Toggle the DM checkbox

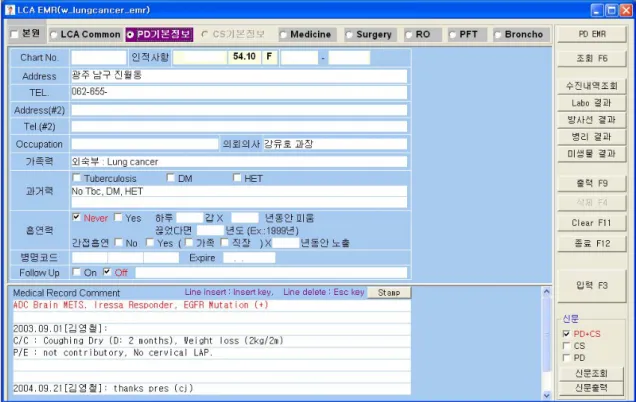point(171,178)
